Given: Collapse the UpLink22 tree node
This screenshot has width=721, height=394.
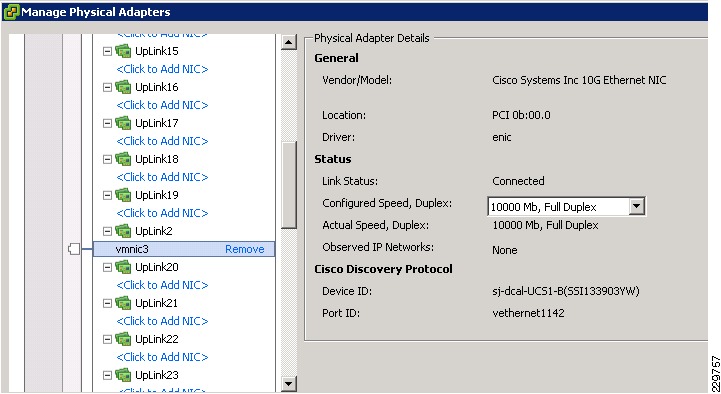Looking at the screenshot, I should [x=107, y=339].
